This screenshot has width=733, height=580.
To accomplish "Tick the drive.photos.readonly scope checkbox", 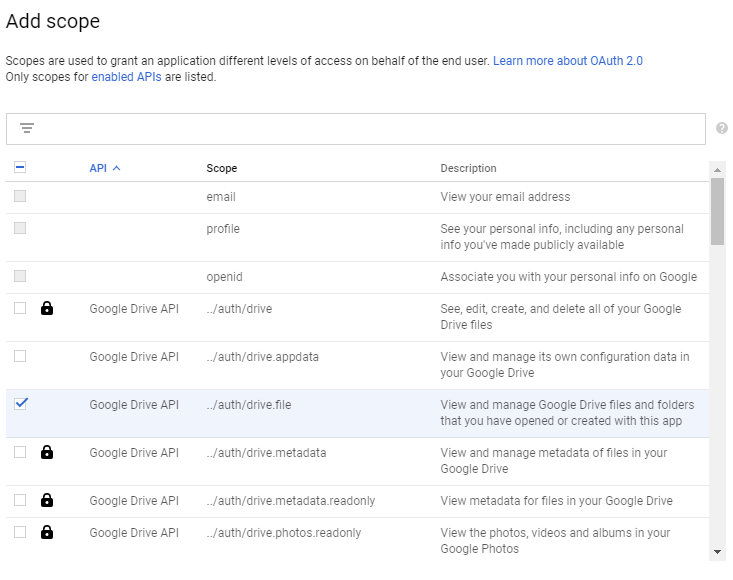I will (20, 532).
